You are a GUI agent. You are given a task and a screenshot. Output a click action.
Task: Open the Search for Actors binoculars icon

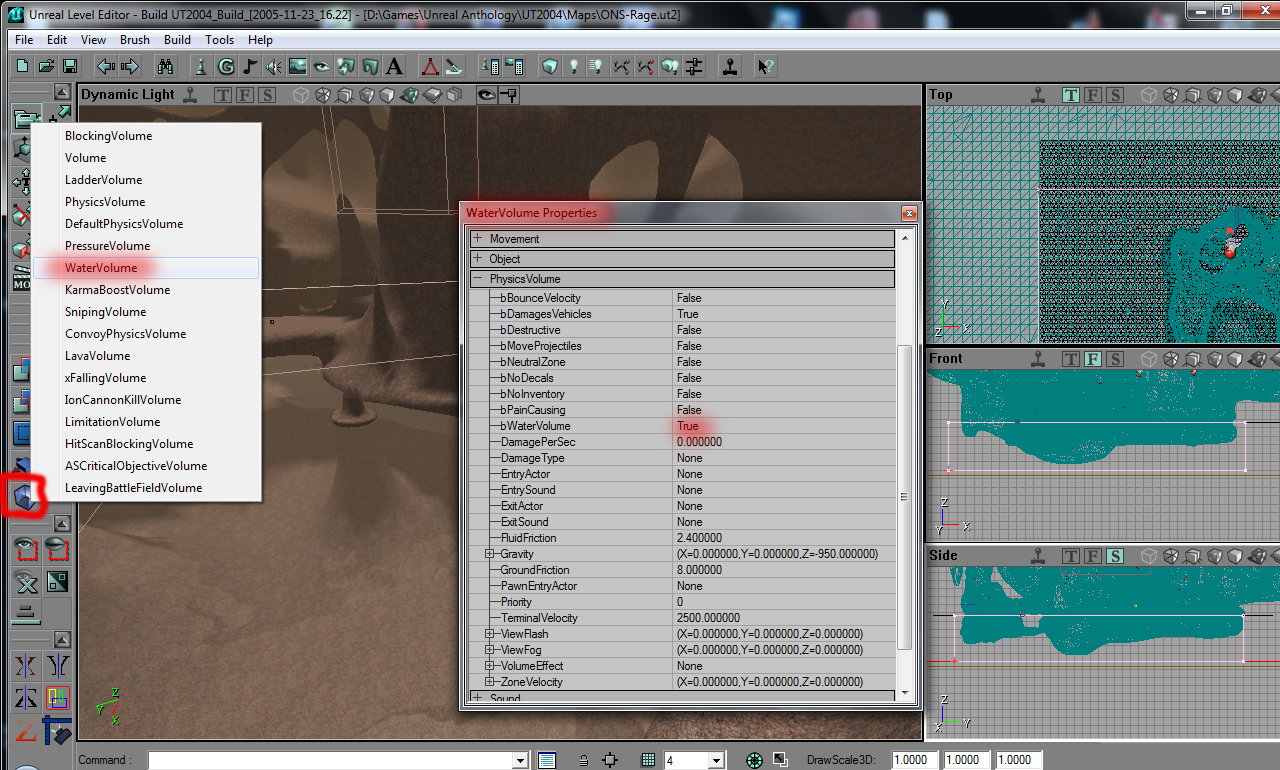pos(166,67)
